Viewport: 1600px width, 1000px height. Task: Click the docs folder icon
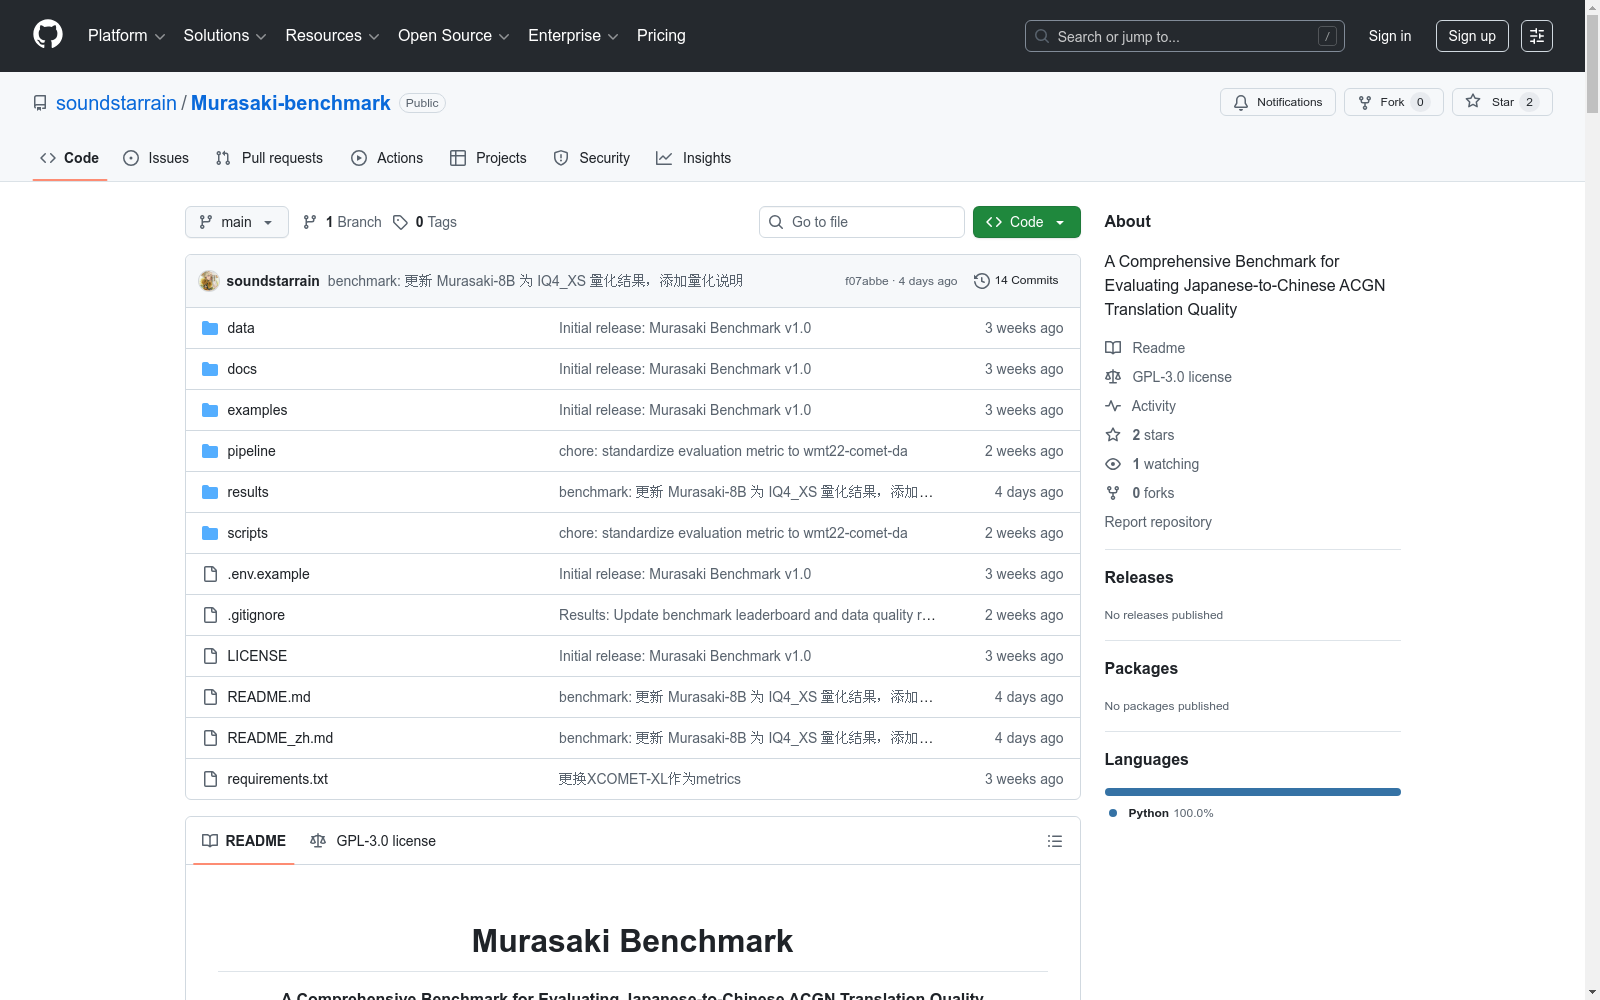coord(210,369)
